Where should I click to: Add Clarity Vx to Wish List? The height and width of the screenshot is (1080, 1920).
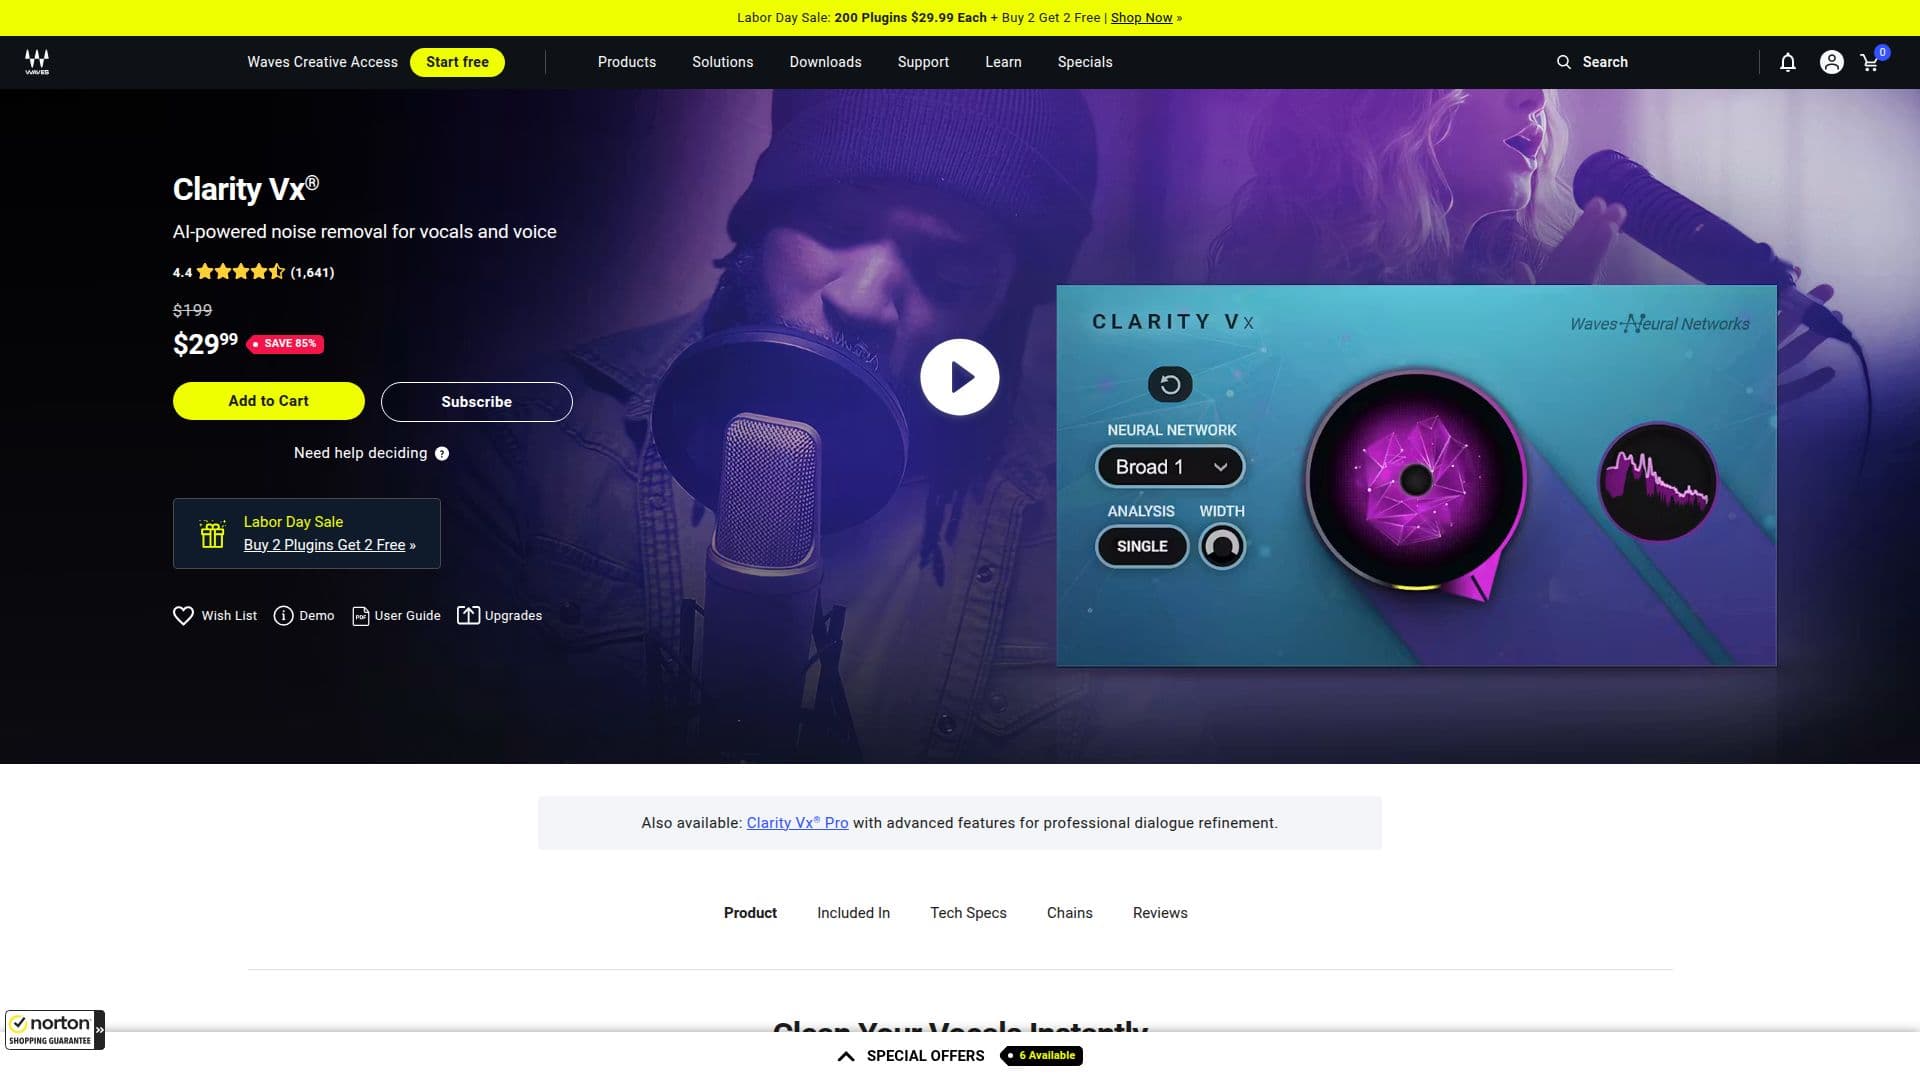pos(215,615)
